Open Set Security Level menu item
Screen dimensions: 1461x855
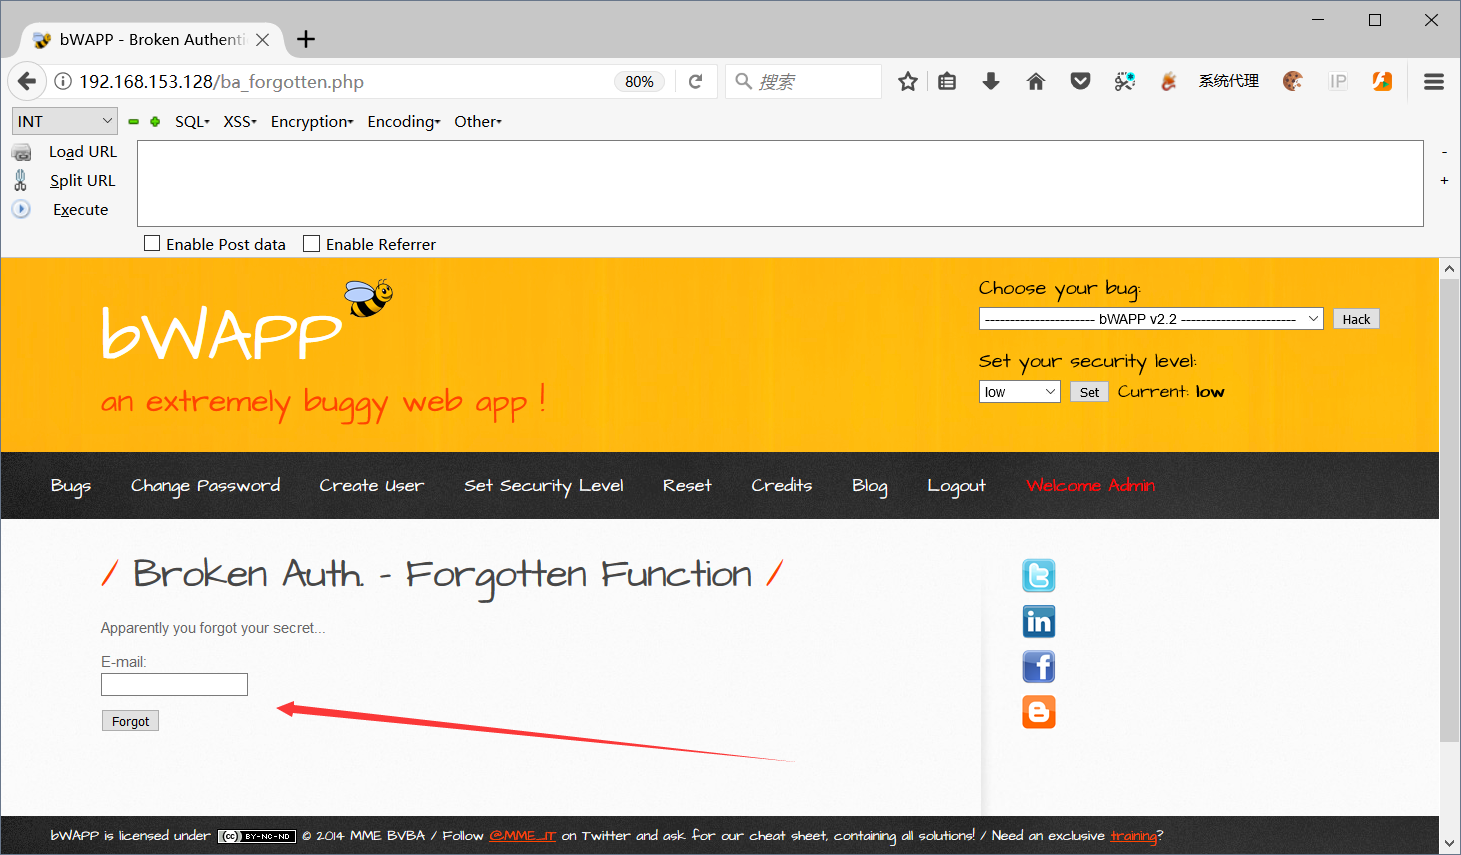[x=544, y=486]
